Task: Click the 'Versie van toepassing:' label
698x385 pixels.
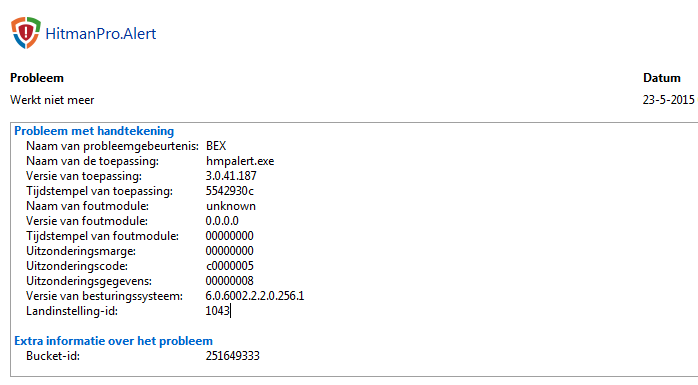Action: (x=84, y=176)
